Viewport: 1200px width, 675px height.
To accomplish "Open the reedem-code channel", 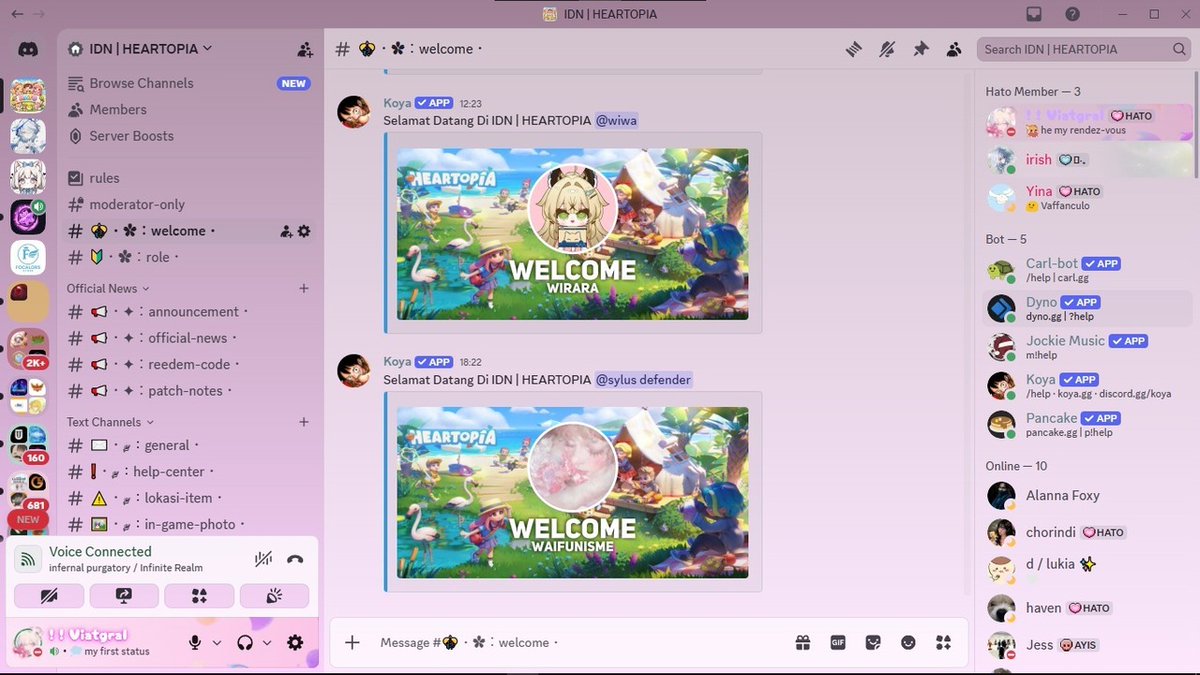I will click(188, 365).
